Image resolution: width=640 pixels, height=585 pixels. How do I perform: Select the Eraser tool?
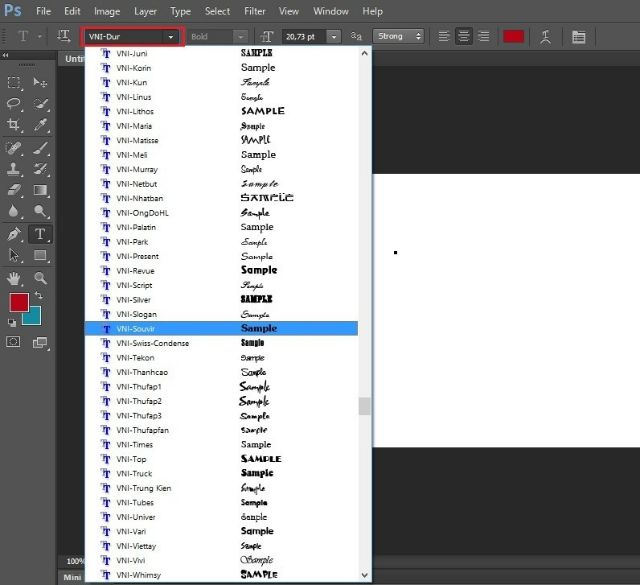(14, 190)
